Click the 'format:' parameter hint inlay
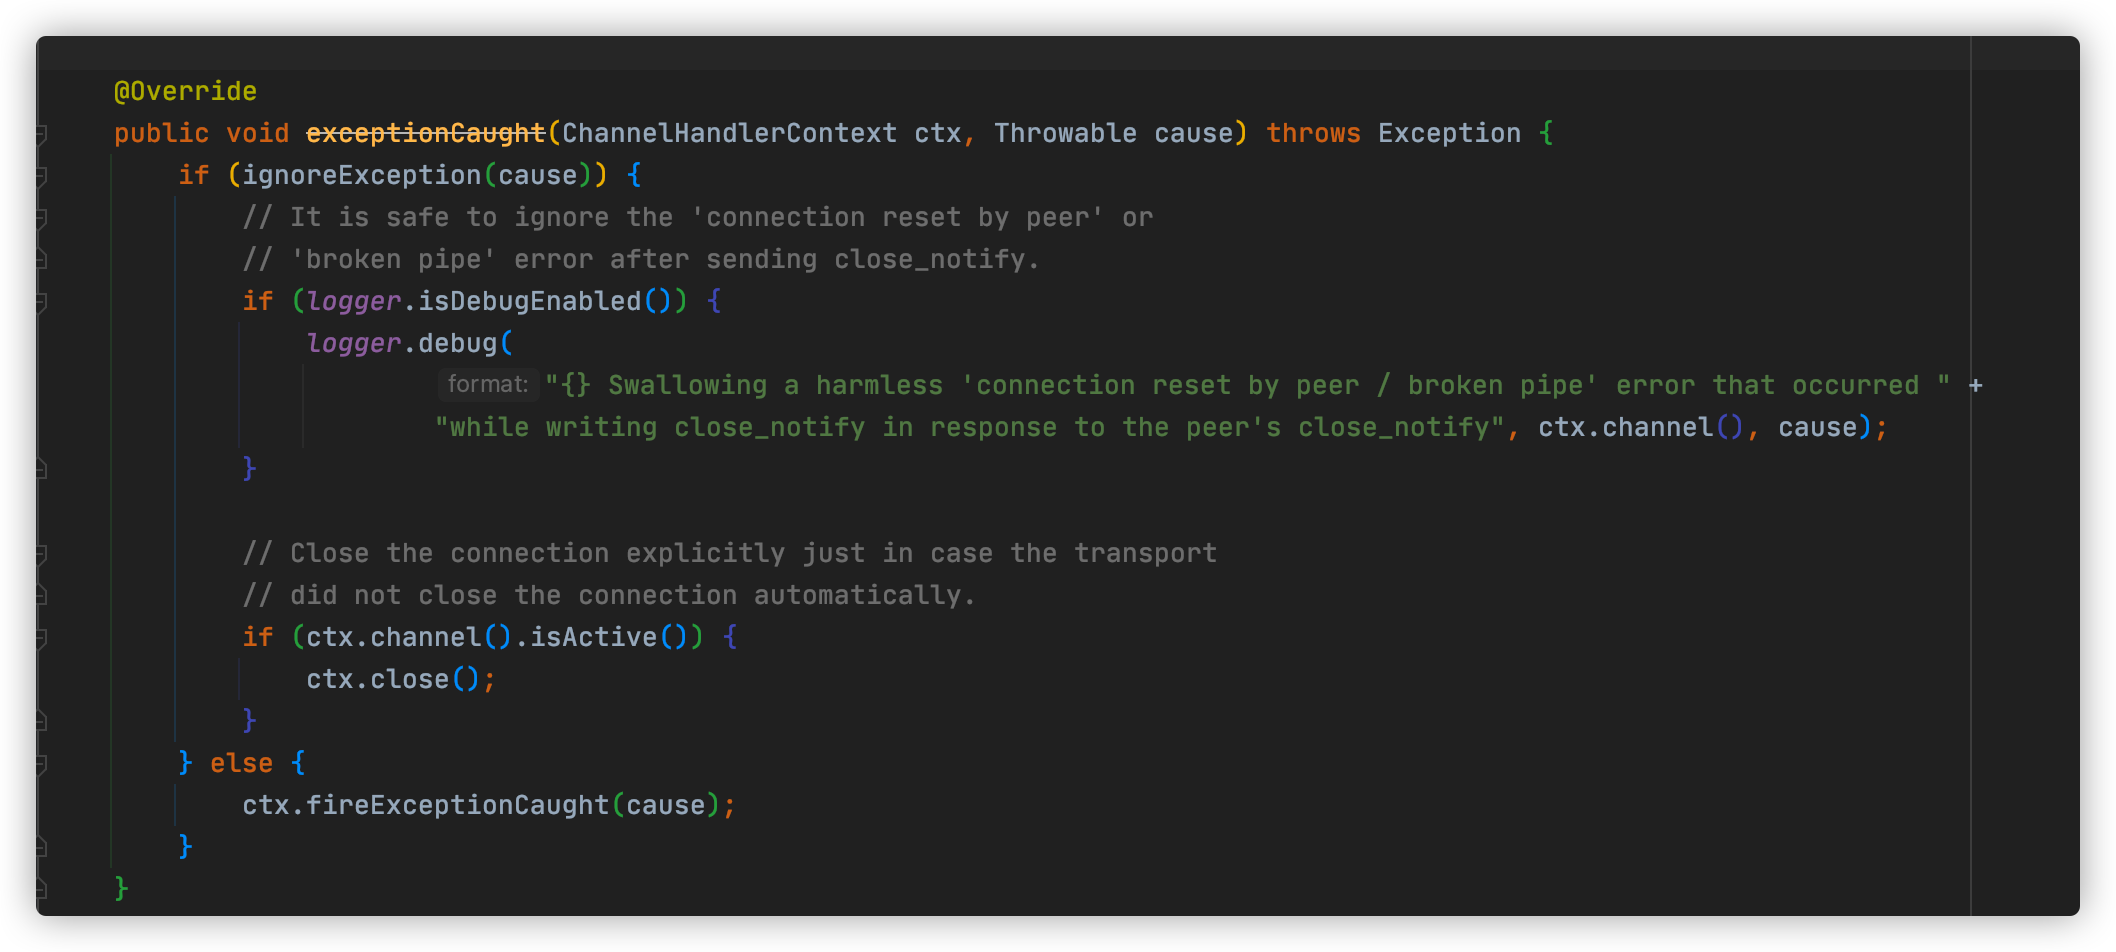The image size is (2116, 952). point(488,384)
